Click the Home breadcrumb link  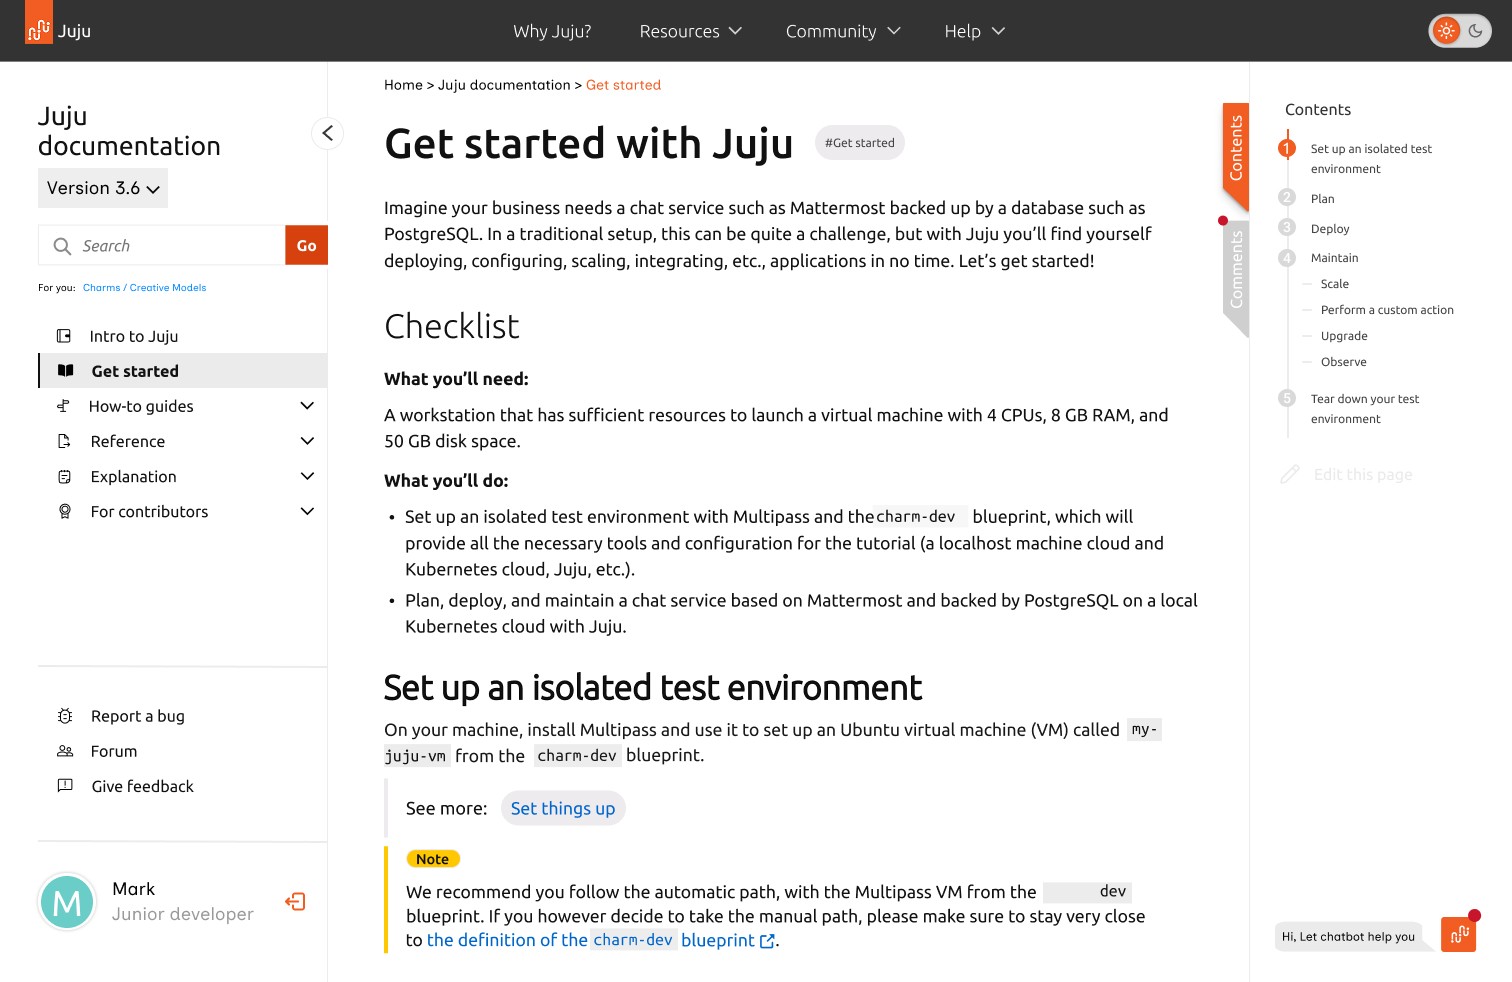coord(403,85)
